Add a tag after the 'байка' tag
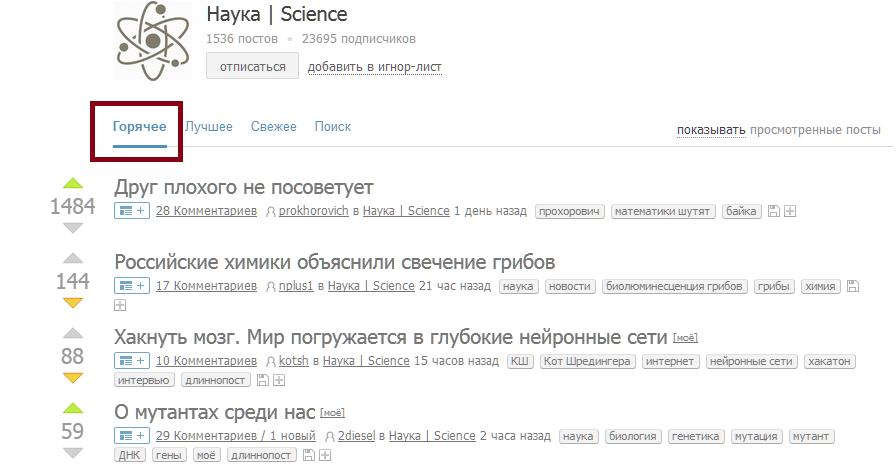Screen dimensions: 896x470 (x=790, y=211)
